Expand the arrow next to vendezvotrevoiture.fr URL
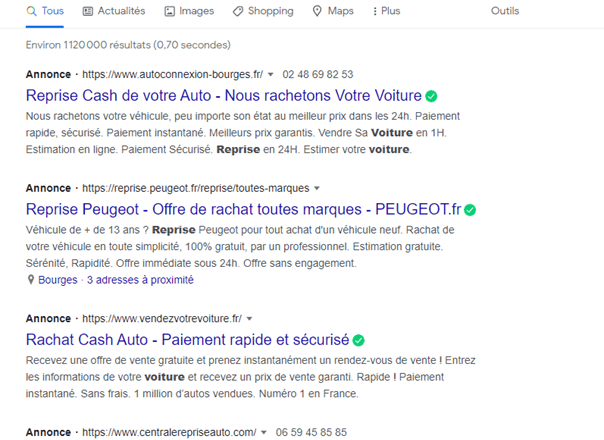 [x=249, y=319]
